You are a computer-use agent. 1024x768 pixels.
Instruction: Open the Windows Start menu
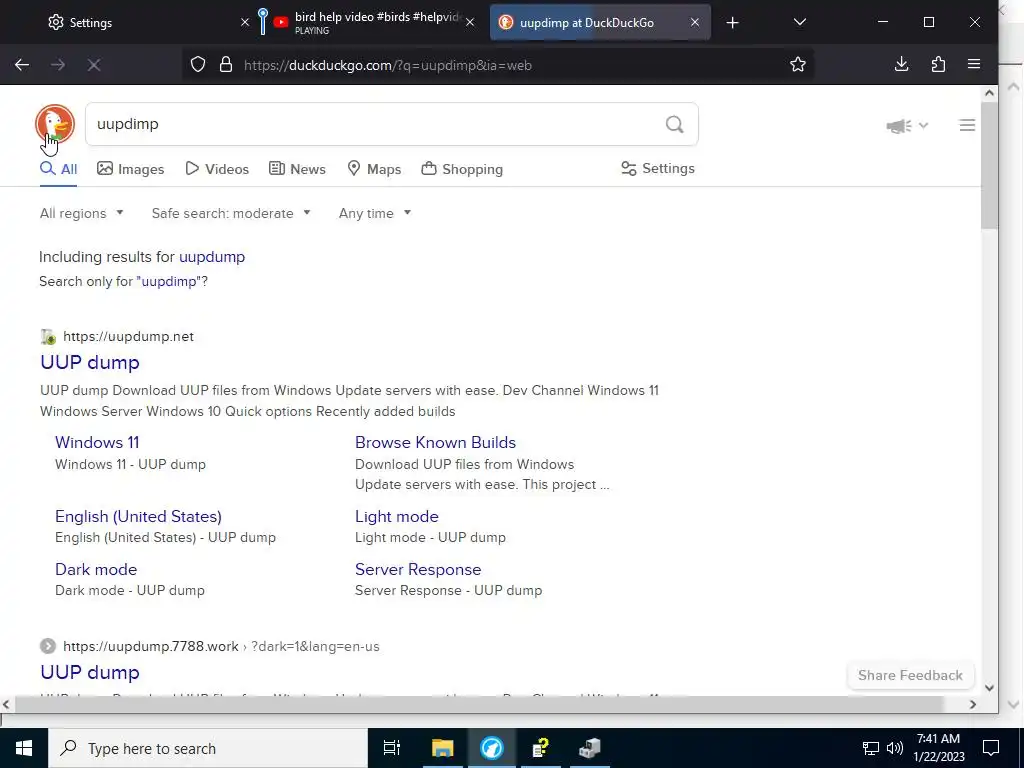click(x=24, y=748)
